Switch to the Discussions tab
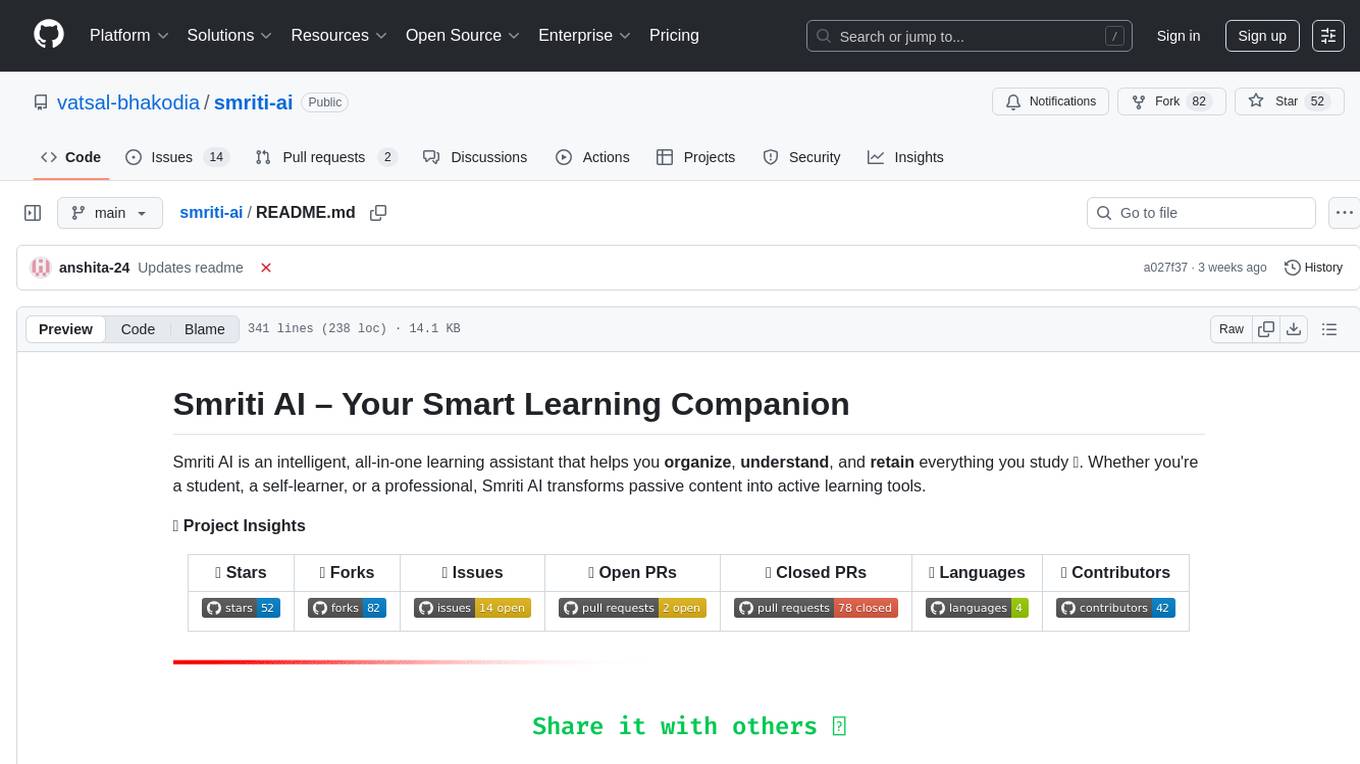1360x764 pixels. click(475, 157)
